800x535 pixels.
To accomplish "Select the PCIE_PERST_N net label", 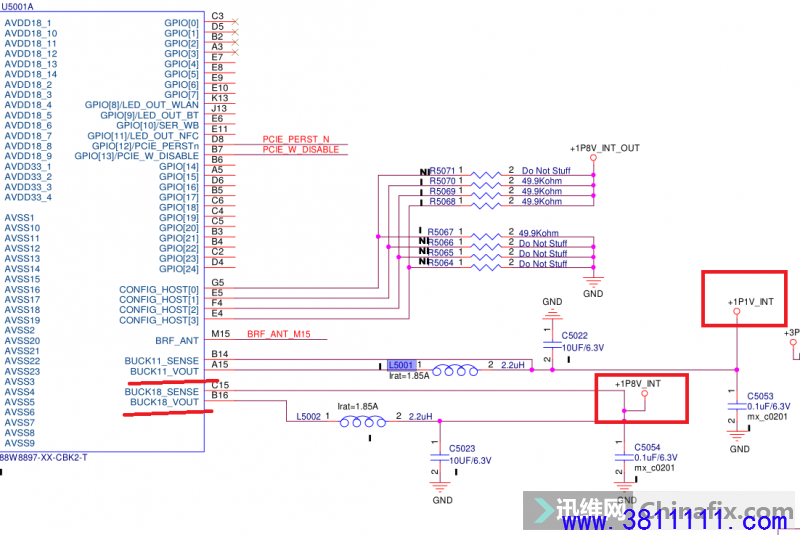I will pyautogui.click(x=296, y=139).
